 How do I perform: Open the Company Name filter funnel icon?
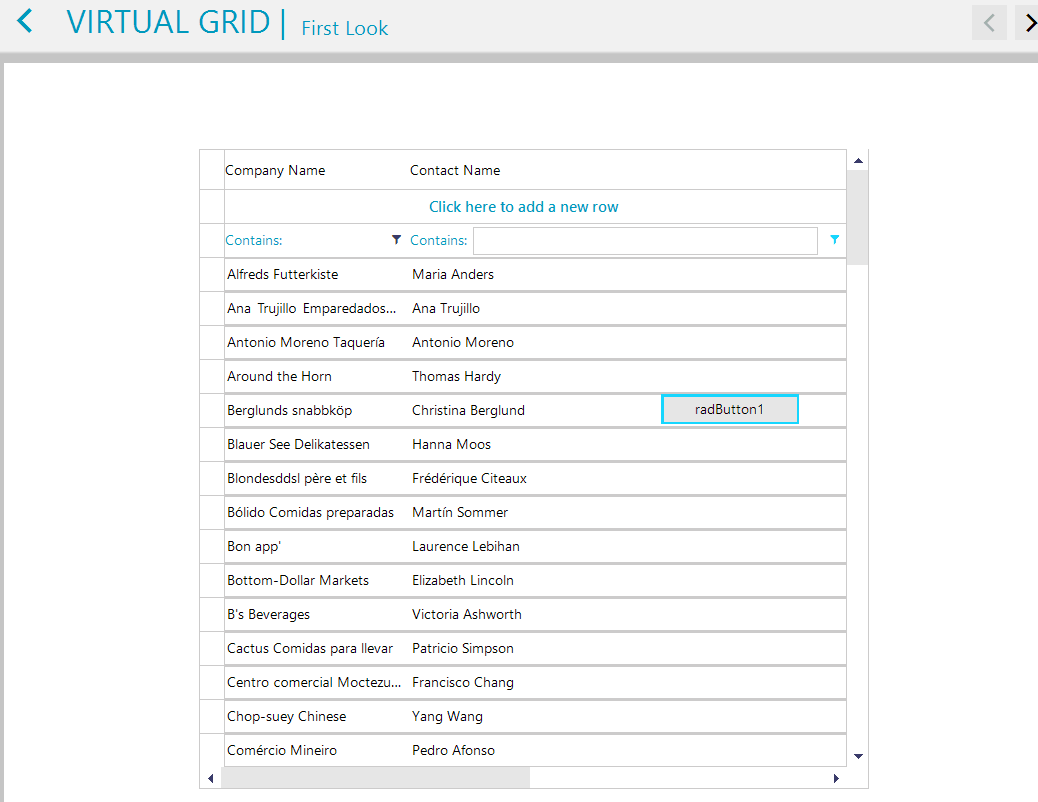point(397,240)
